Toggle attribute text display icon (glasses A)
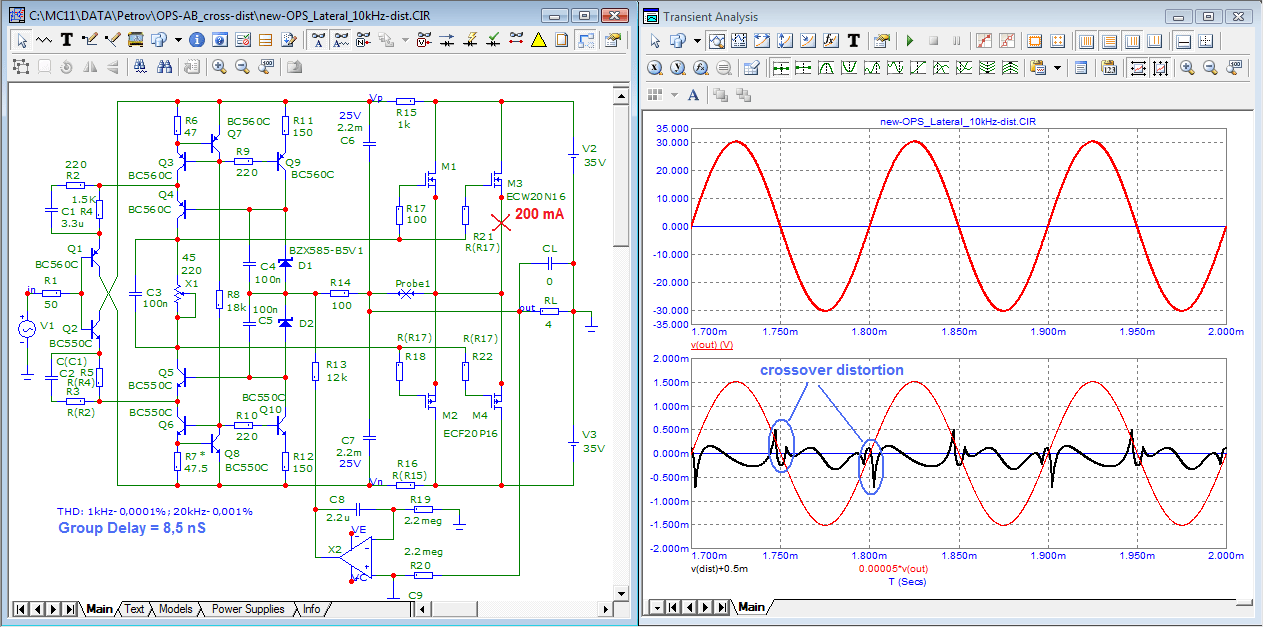1264x627 pixels. click(x=318, y=40)
